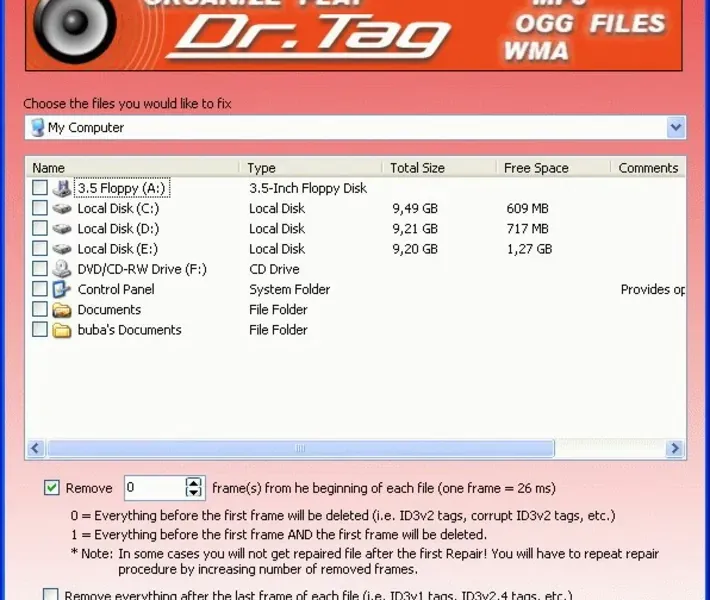Decrease the frame count with down spinner
This screenshot has height=600, width=710.
194,492
